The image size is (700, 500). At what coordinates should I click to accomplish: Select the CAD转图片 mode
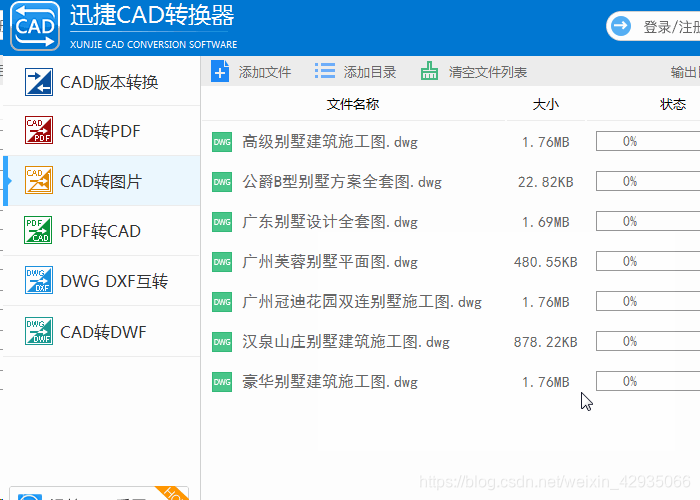pyautogui.click(x=102, y=180)
